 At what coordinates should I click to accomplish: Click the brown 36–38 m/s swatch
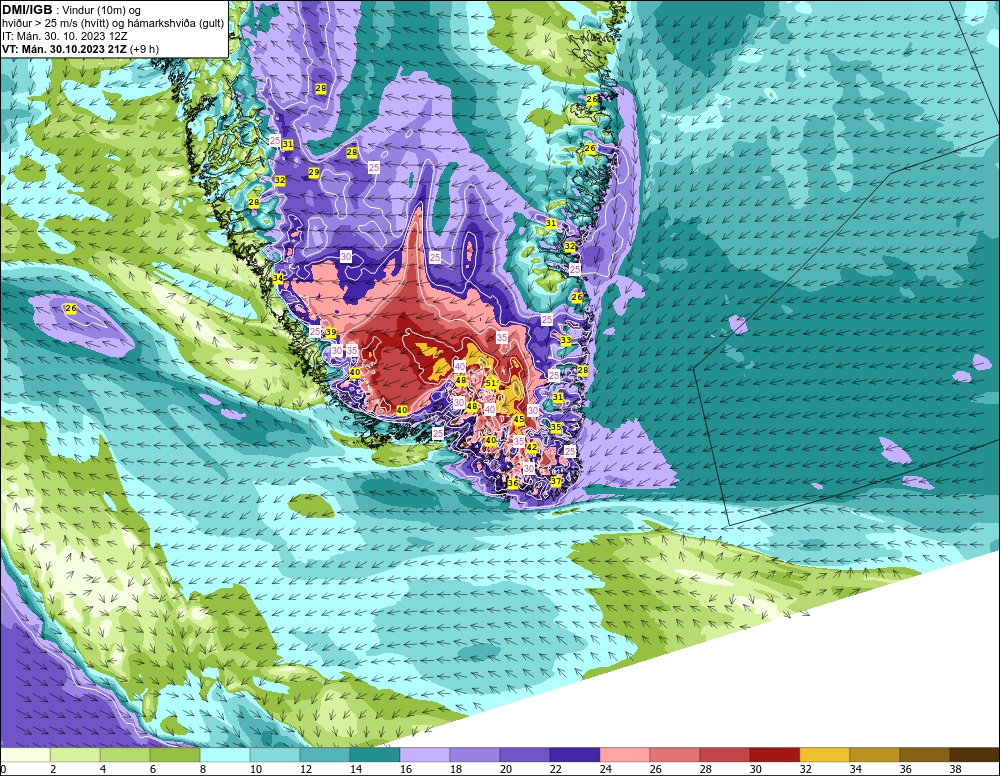click(925, 755)
